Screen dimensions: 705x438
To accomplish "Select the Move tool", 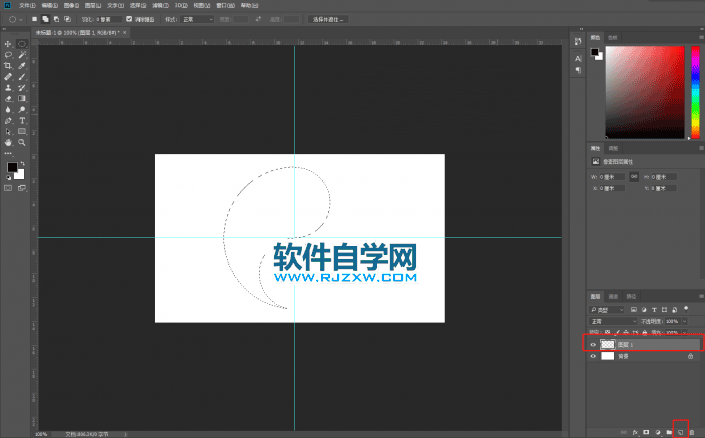I will 8,44.
